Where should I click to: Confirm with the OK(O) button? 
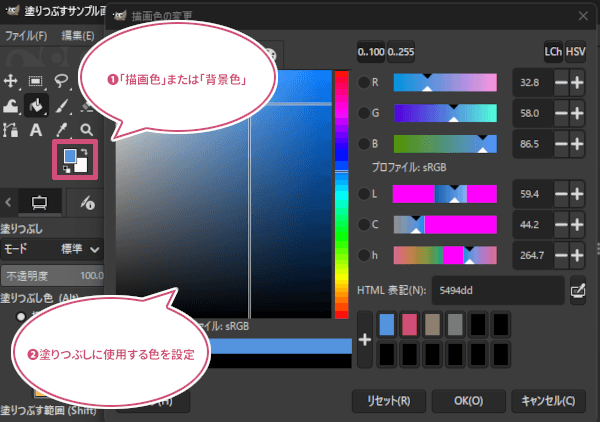click(x=468, y=401)
